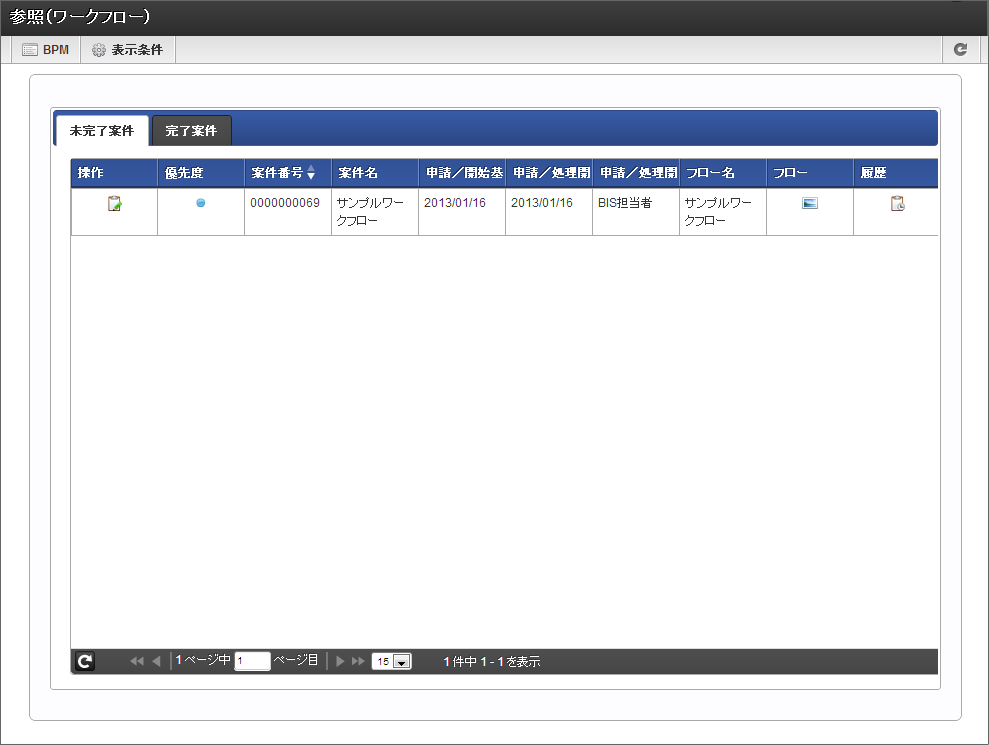
Task: Click the フロー column header
Action: [811, 173]
